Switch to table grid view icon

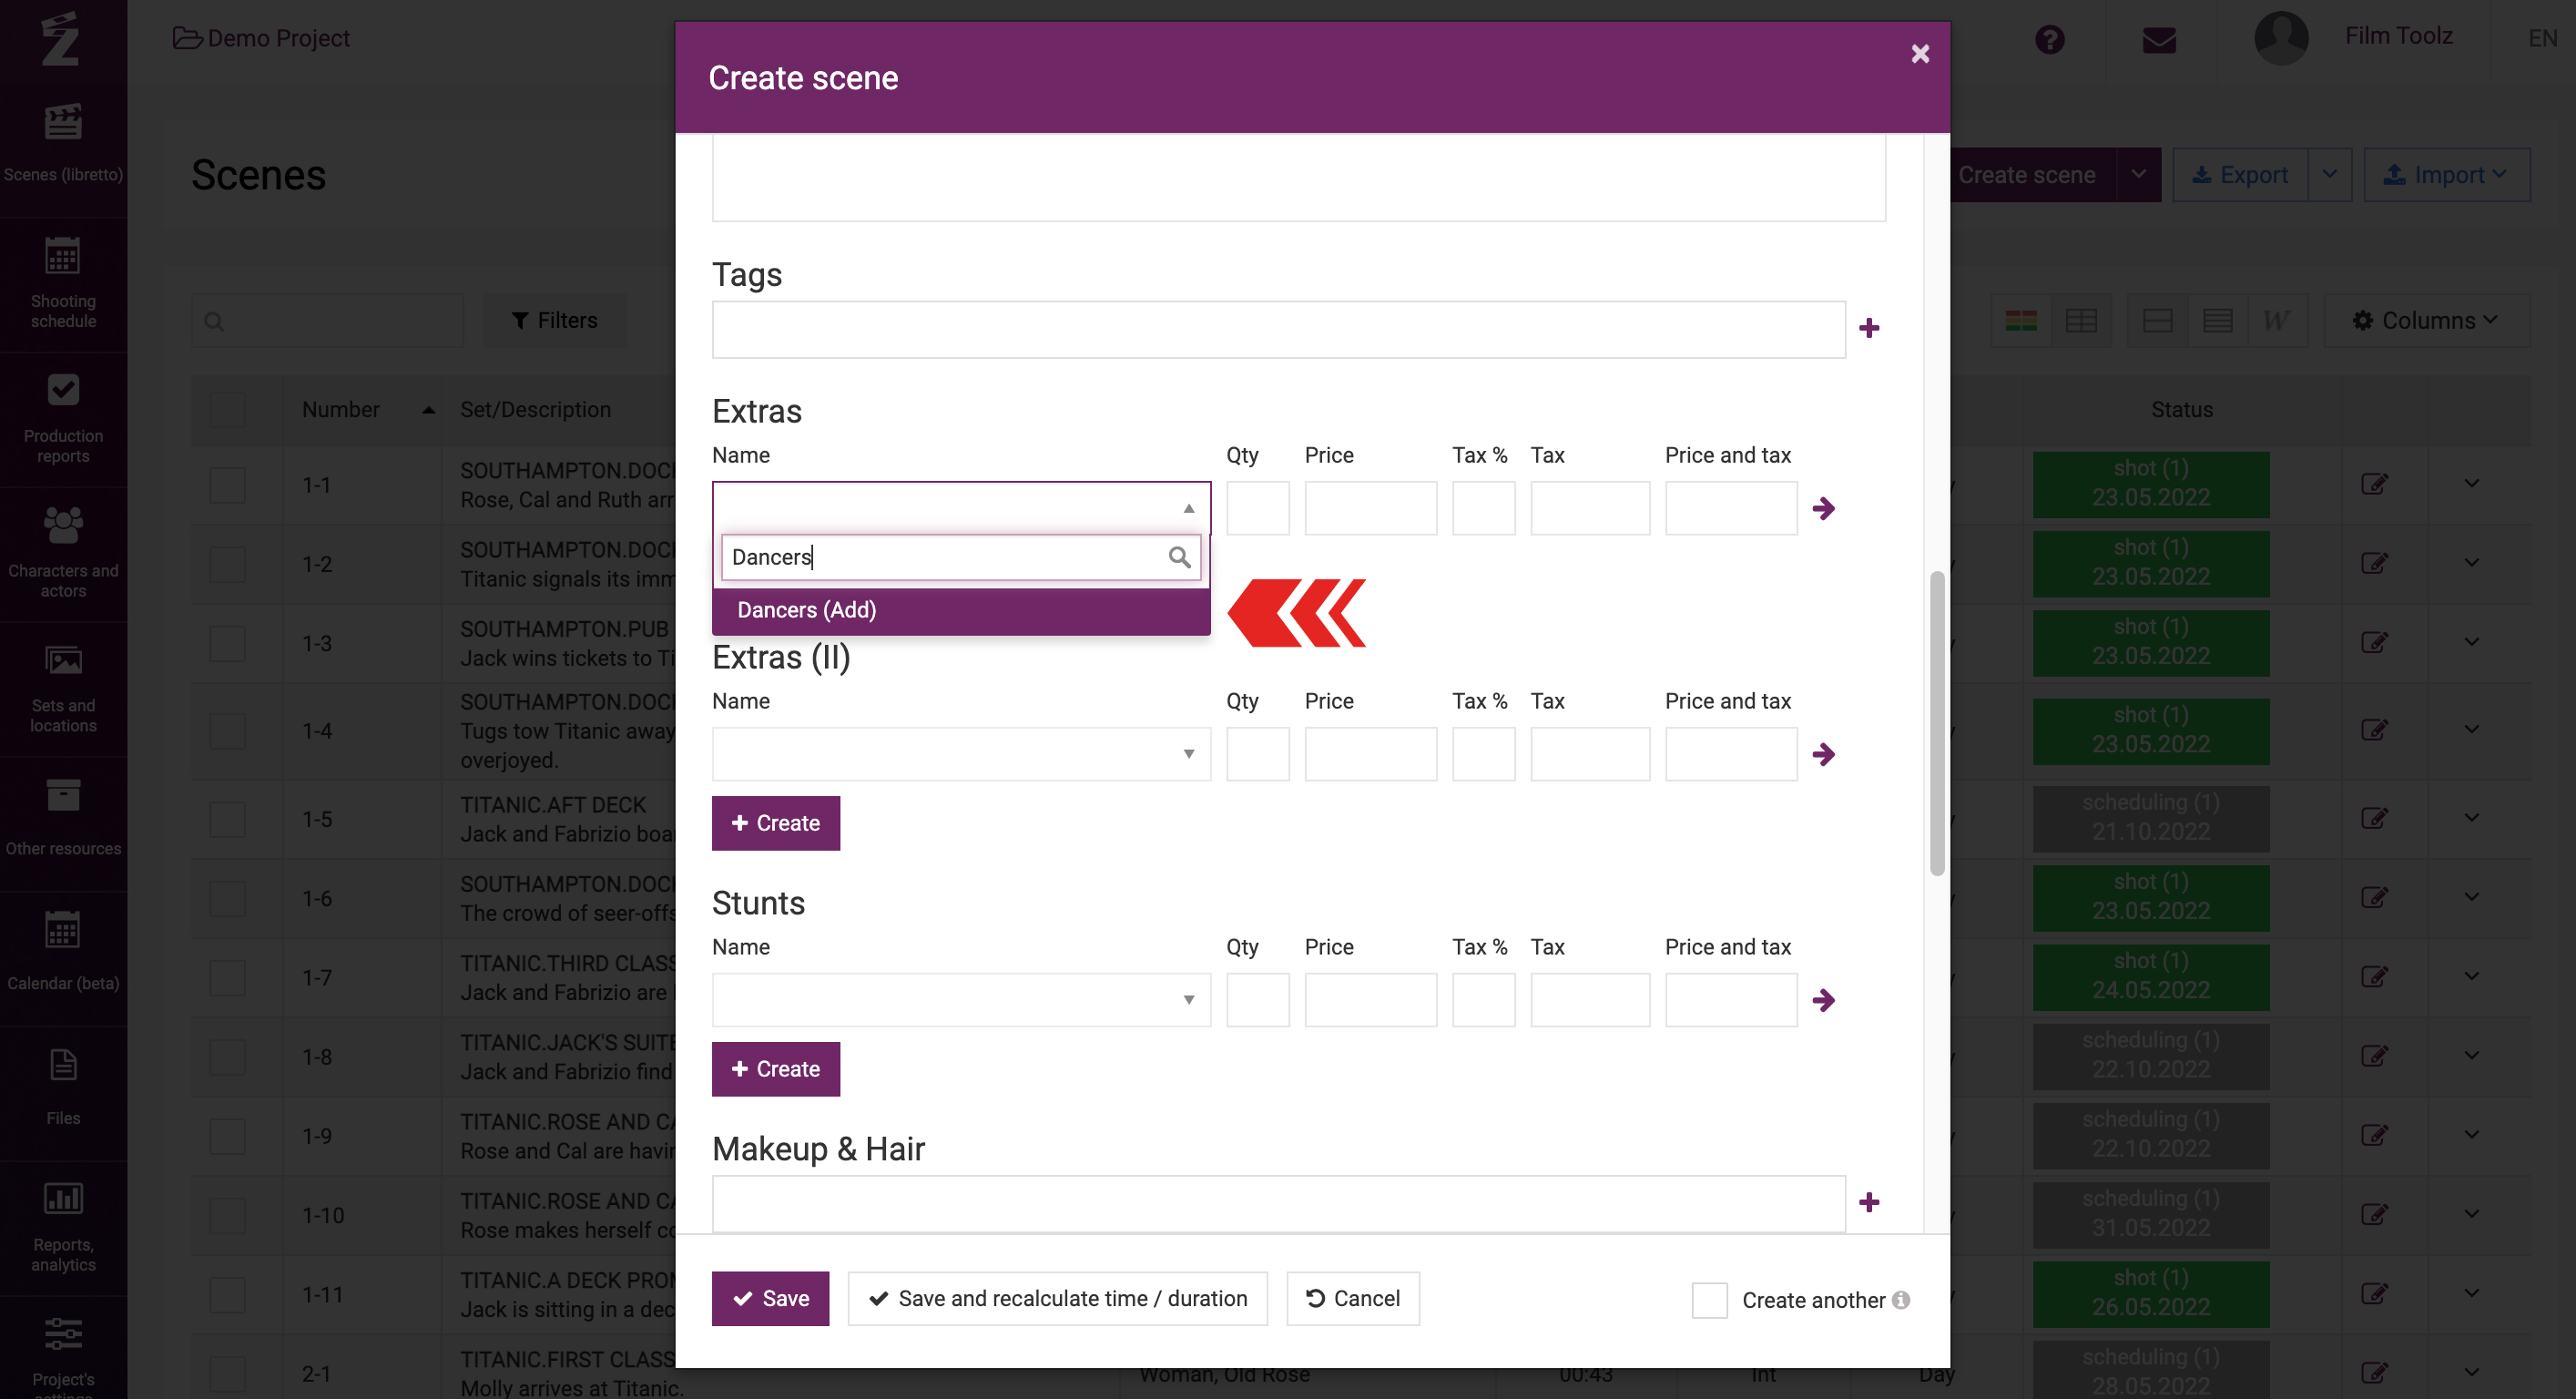point(2081,321)
